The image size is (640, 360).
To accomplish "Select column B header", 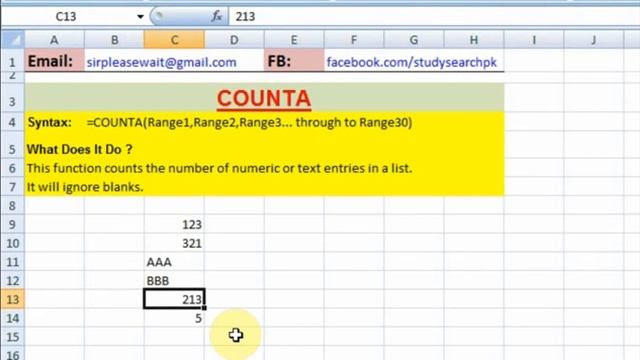I will point(114,40).
